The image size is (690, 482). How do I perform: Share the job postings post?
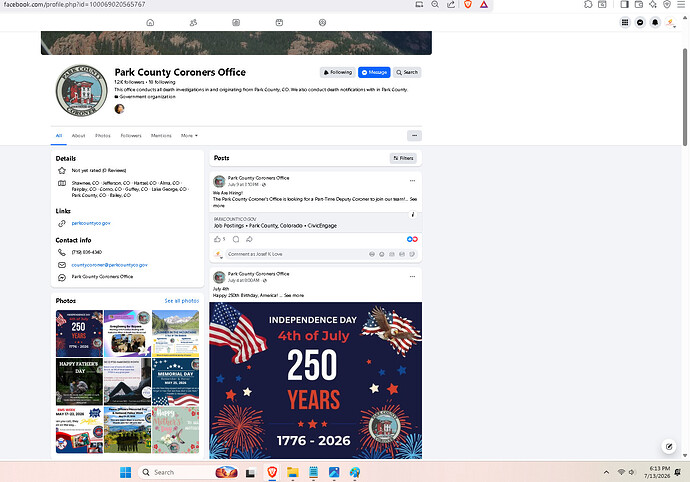point(249,239)
